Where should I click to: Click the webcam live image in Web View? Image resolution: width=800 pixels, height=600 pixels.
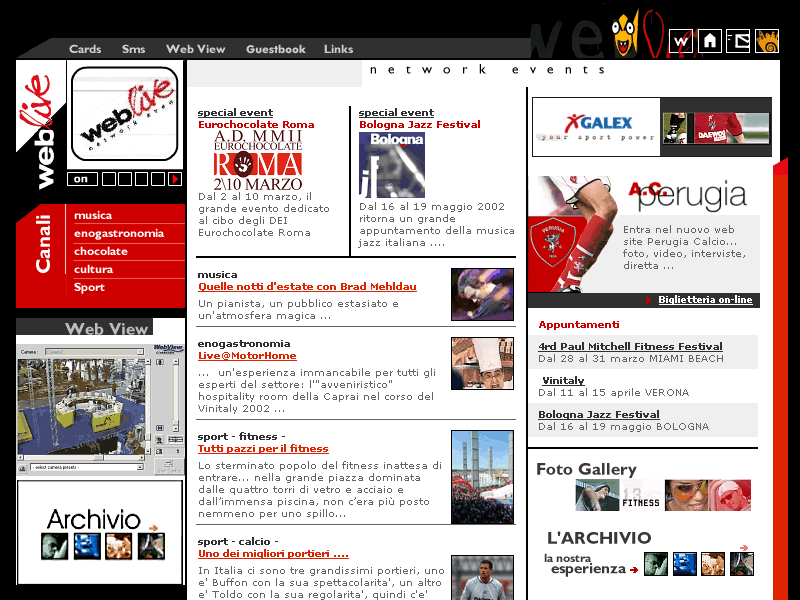(x=82, y=406)
